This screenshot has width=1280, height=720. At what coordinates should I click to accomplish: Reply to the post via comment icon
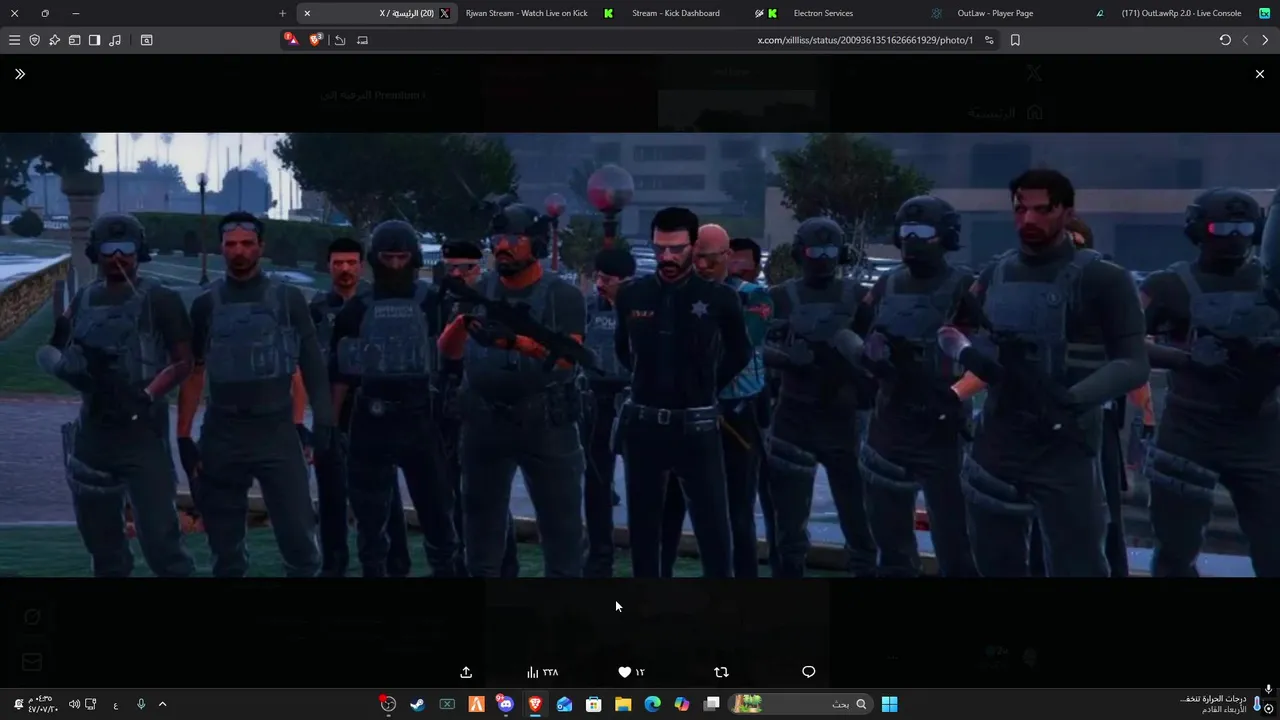pos(809,672)
